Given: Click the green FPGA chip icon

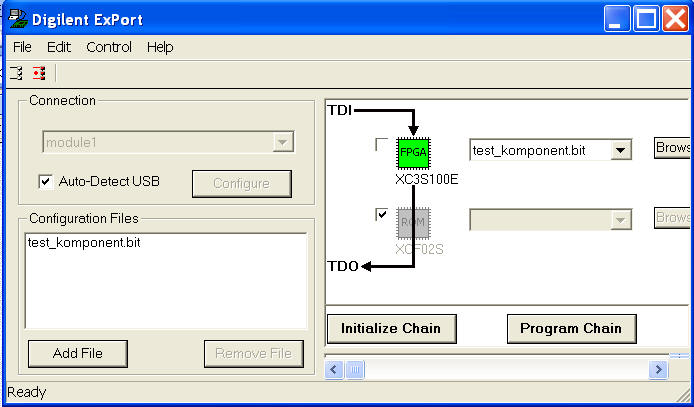Looking at the screenshot, I should coord(413,153).
